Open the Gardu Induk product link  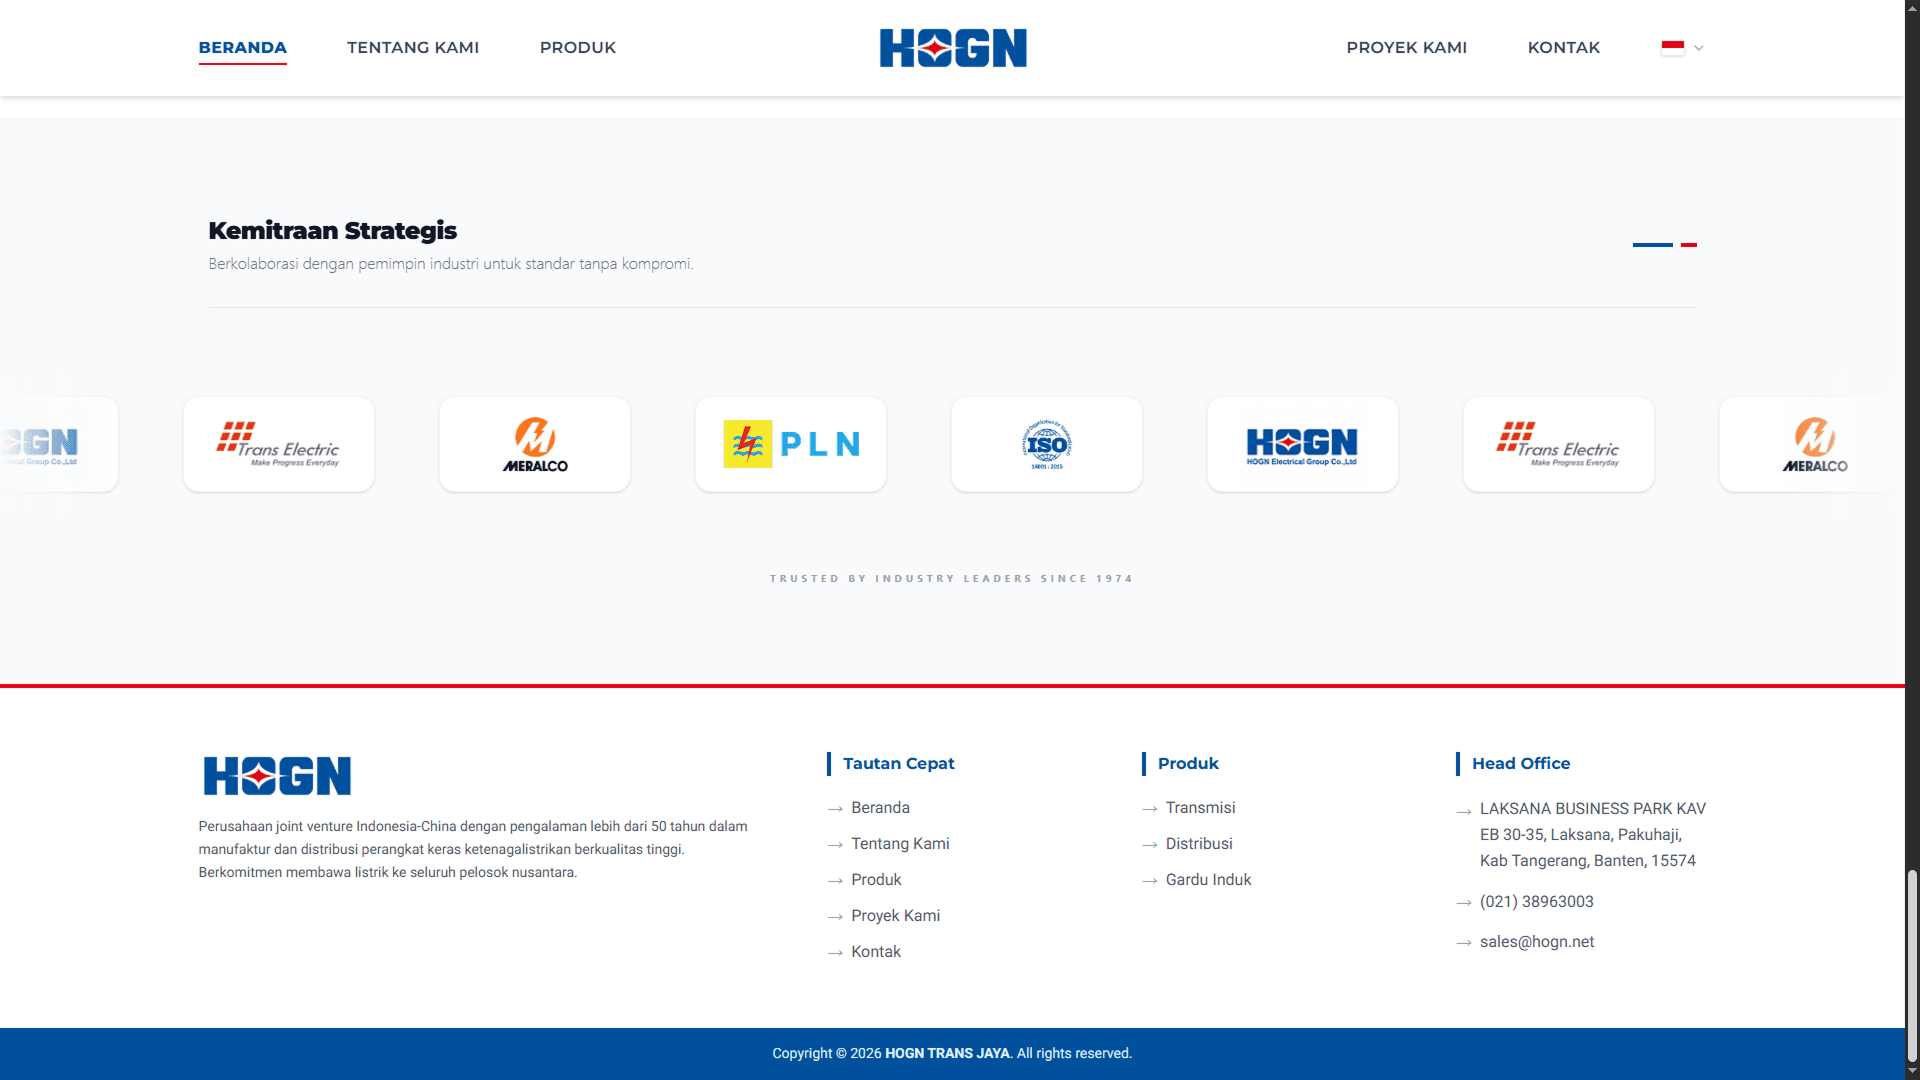pyautogui.click(x=1208, y=880)
